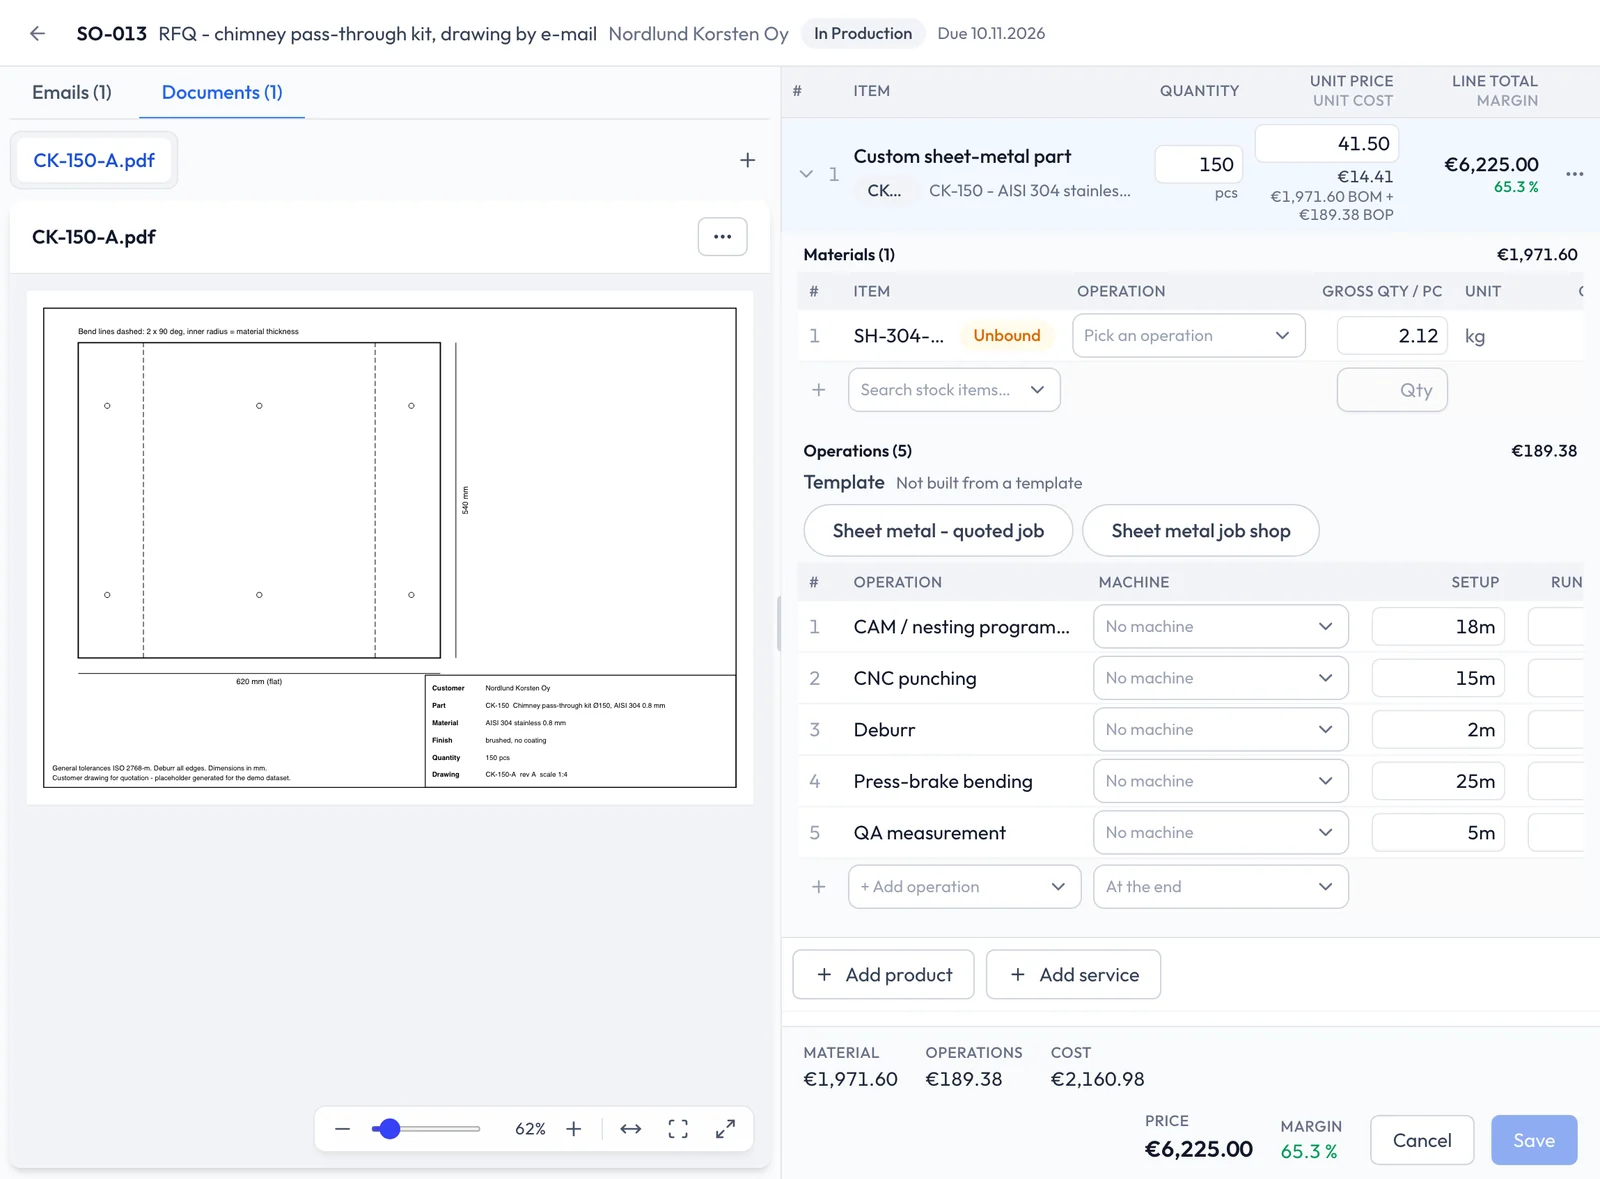This screenshot has width=1600, height=1179.
Task: Zoom out the PDF viewer
Action: coord(342,1129)
